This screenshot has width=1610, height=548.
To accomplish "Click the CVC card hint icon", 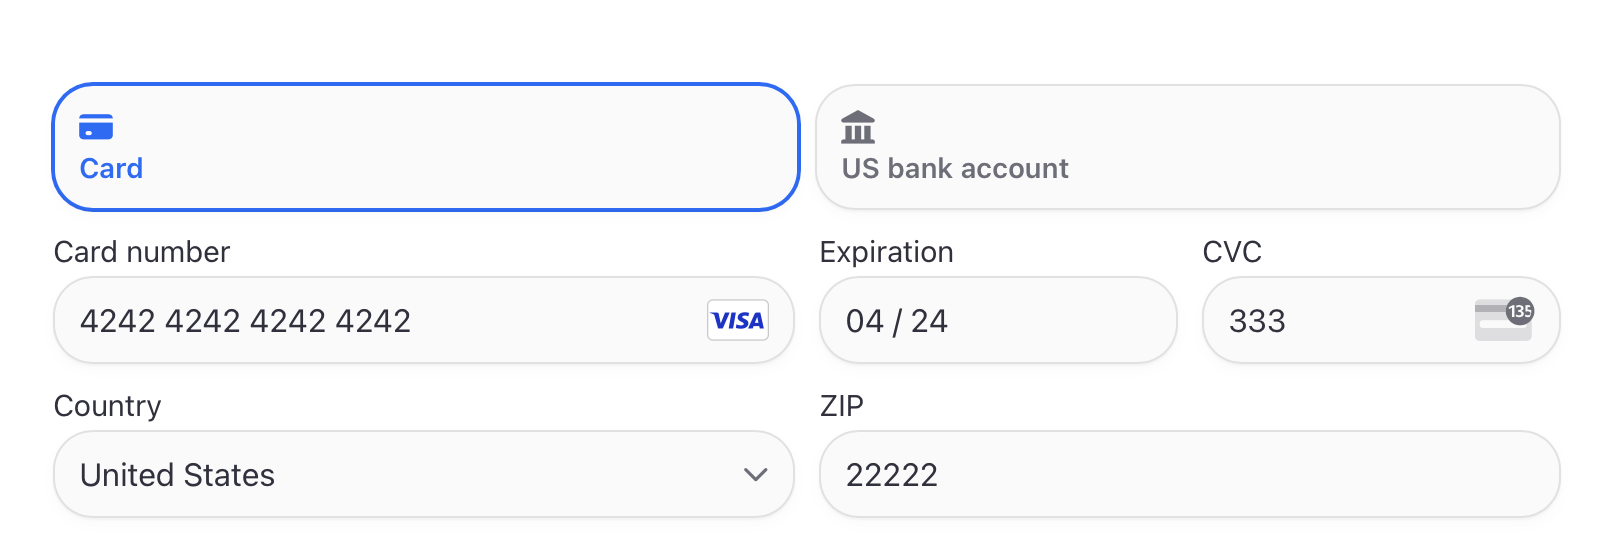I will [1504, 319].
